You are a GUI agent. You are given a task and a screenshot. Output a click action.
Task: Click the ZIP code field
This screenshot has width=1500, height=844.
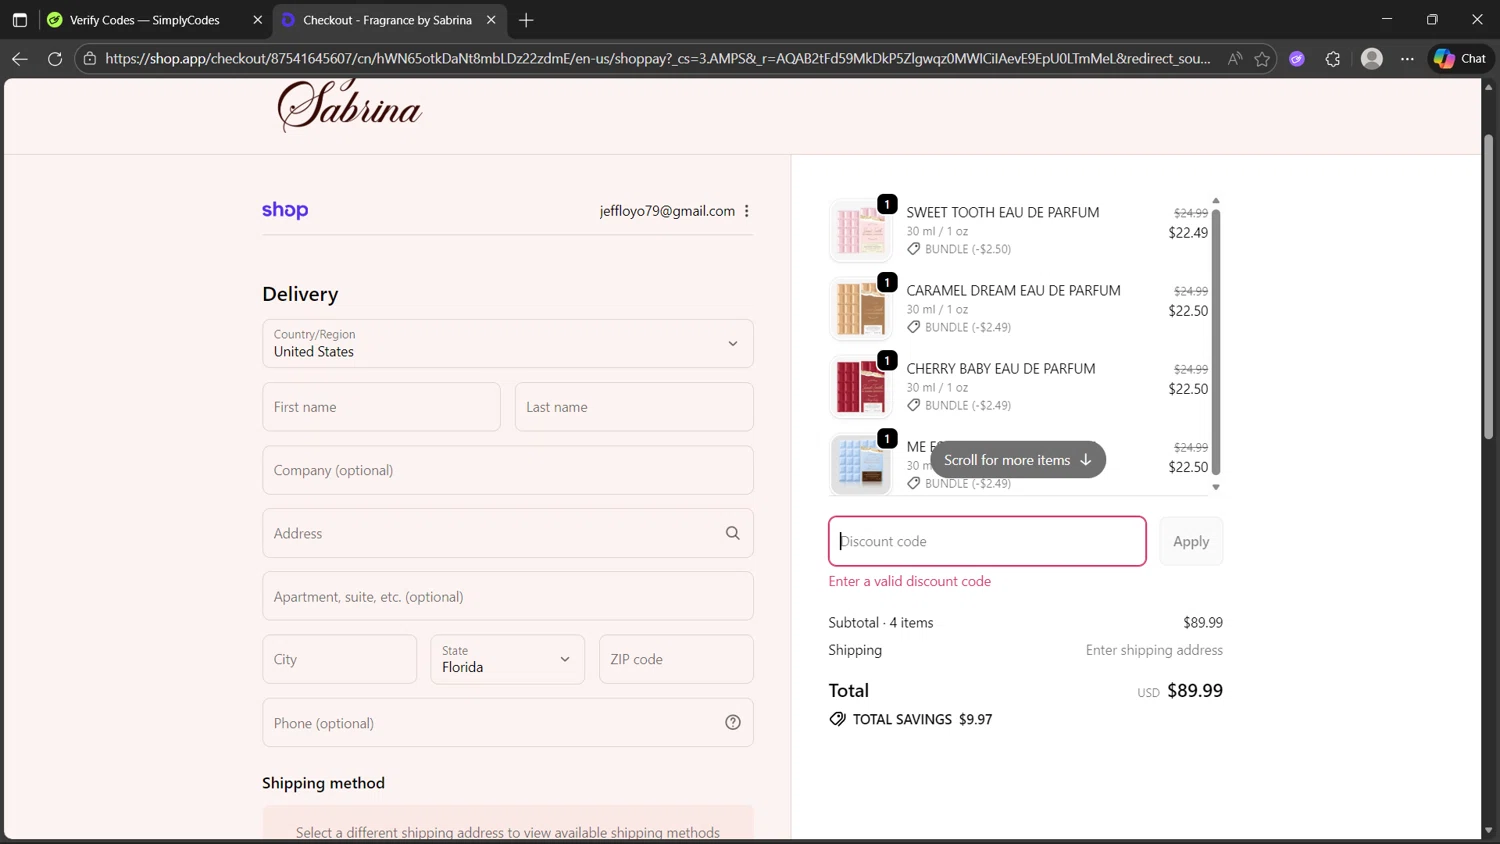pyautogui.click(x=676, y=659)
